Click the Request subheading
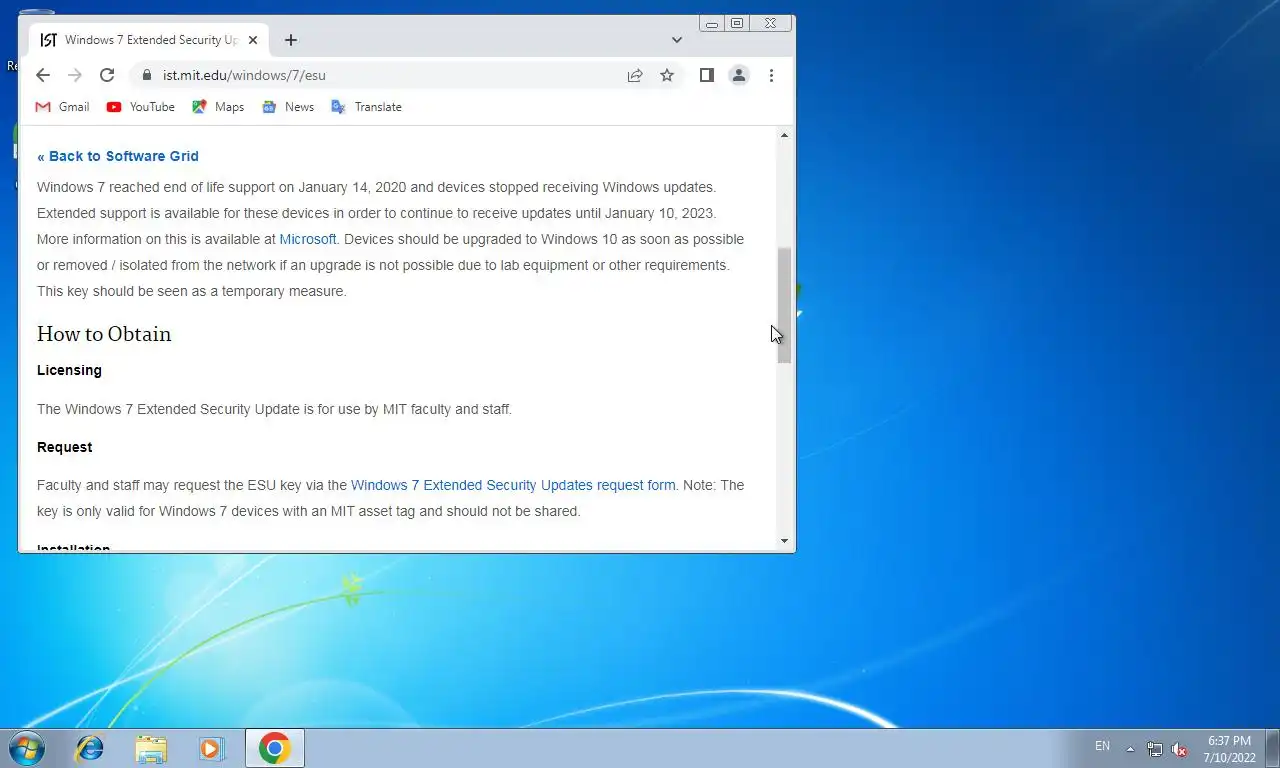This screenshot has width=1280, height=768. coord(64,447)
